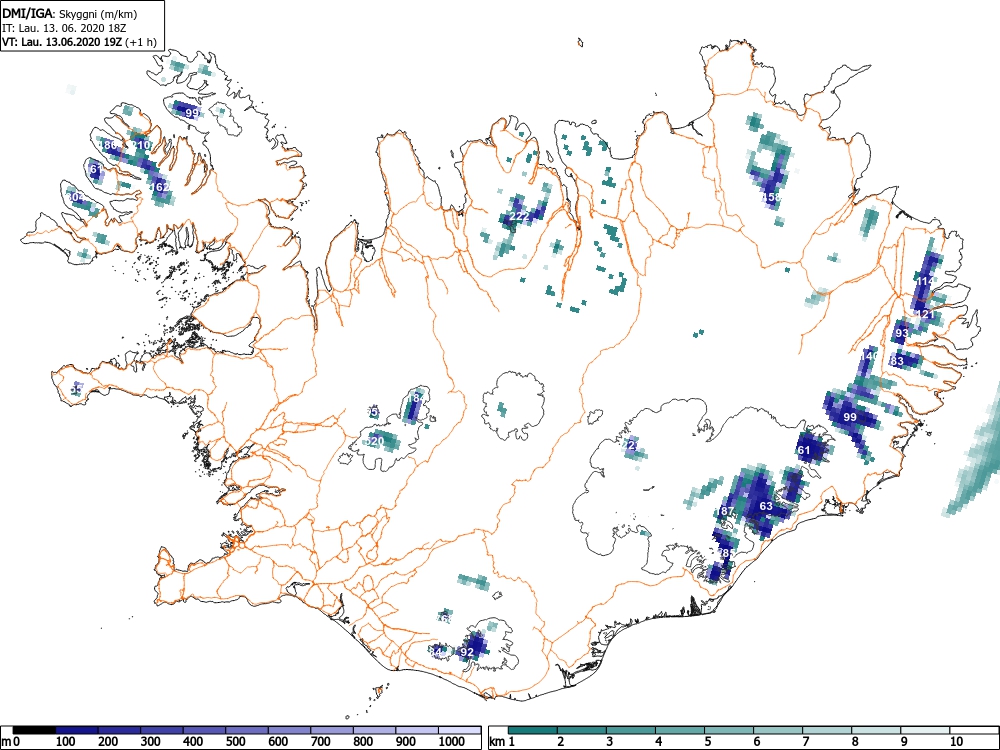Image resolution: width=1000 pixels, height=750 pixels.
Task: Click the '93' visibility value on the map
Action: [902, 333]
